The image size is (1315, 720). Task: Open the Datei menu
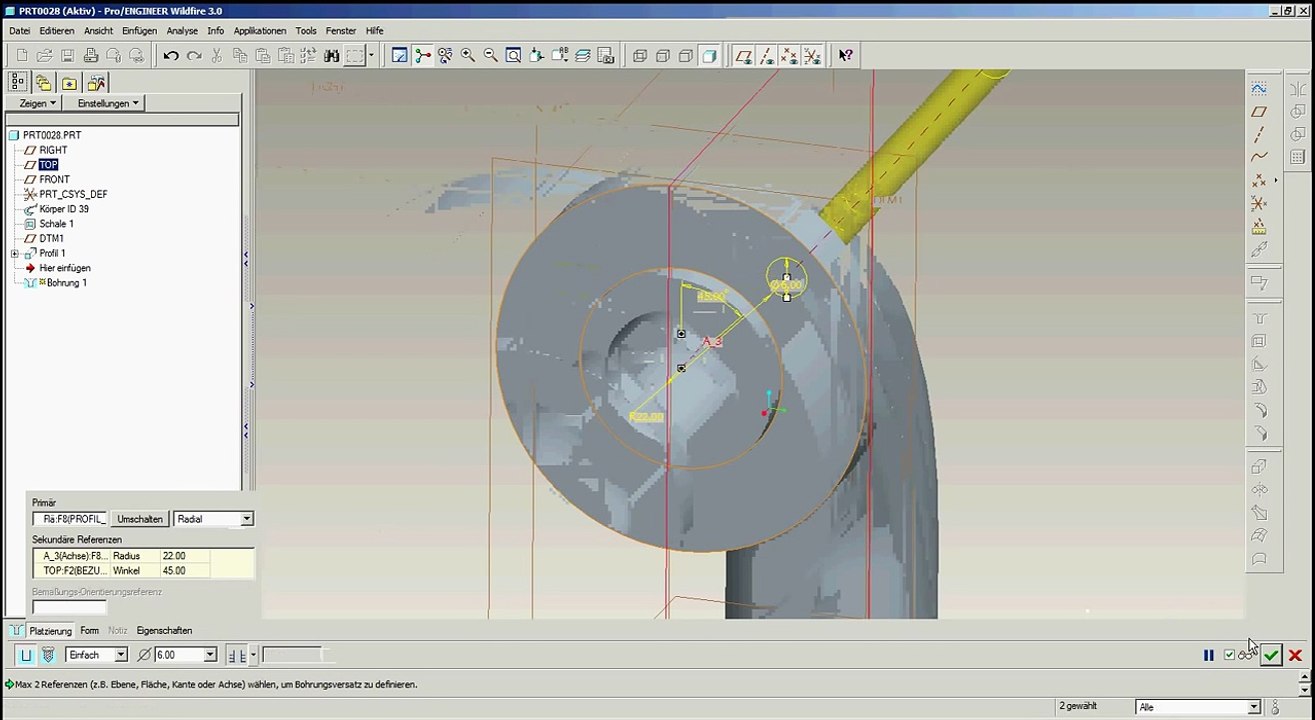(x=20, y=31)
